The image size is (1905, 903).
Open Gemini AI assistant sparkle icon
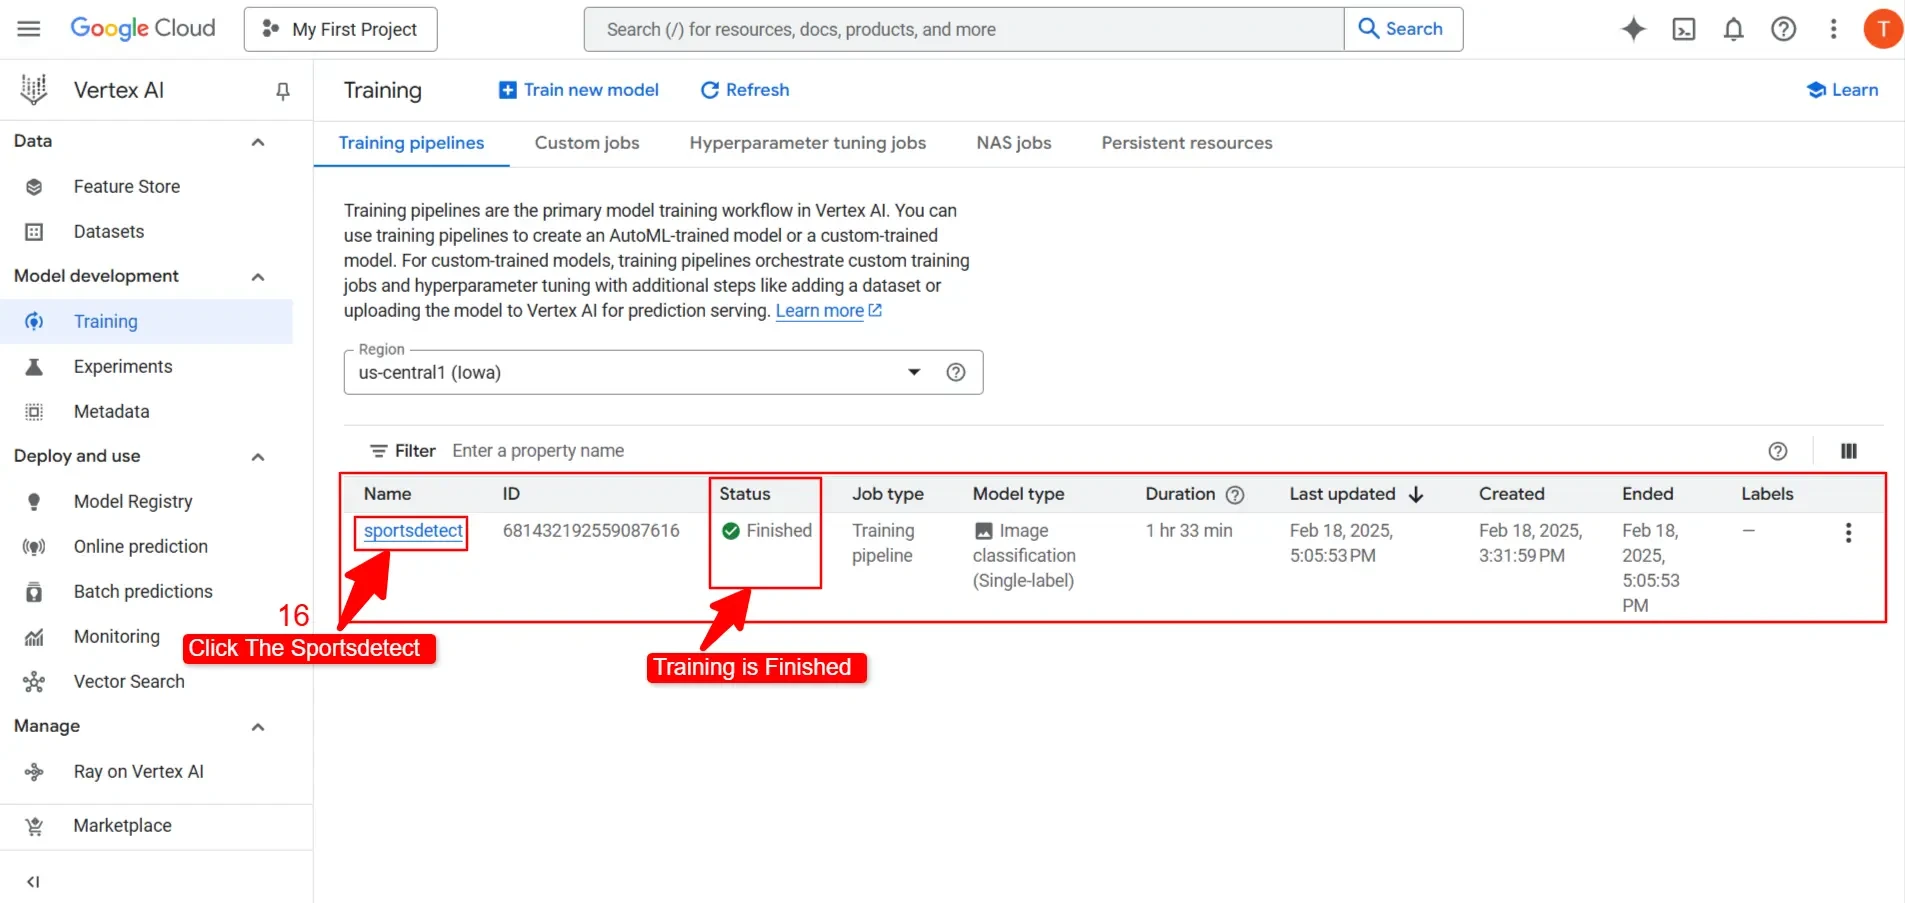click(x=1633, y=29)
